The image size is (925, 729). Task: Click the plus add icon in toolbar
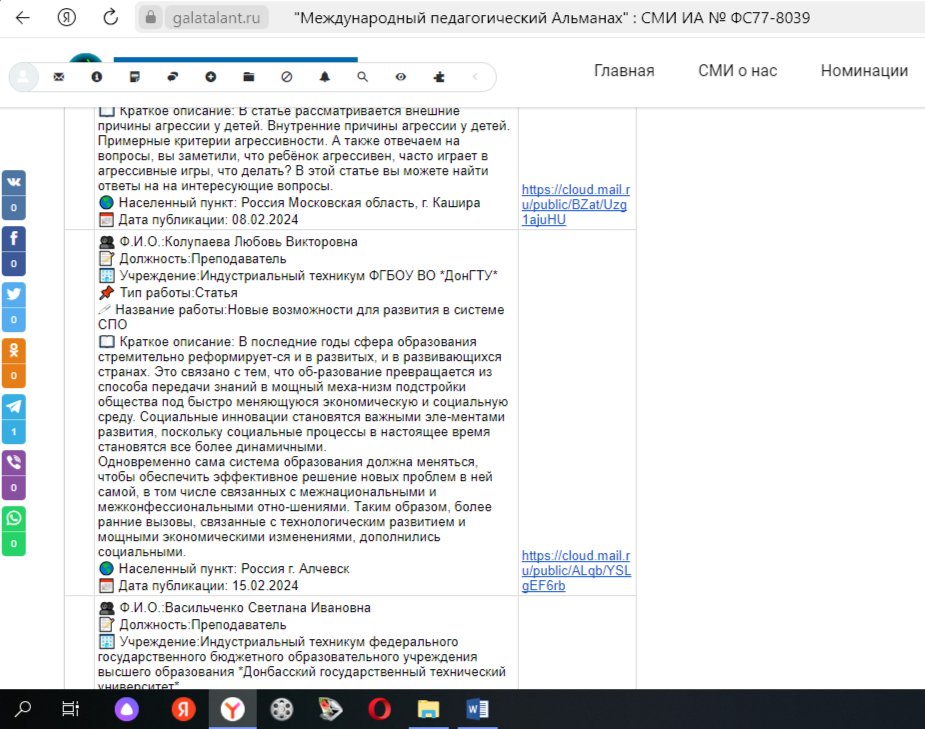(x=211, y=77)
